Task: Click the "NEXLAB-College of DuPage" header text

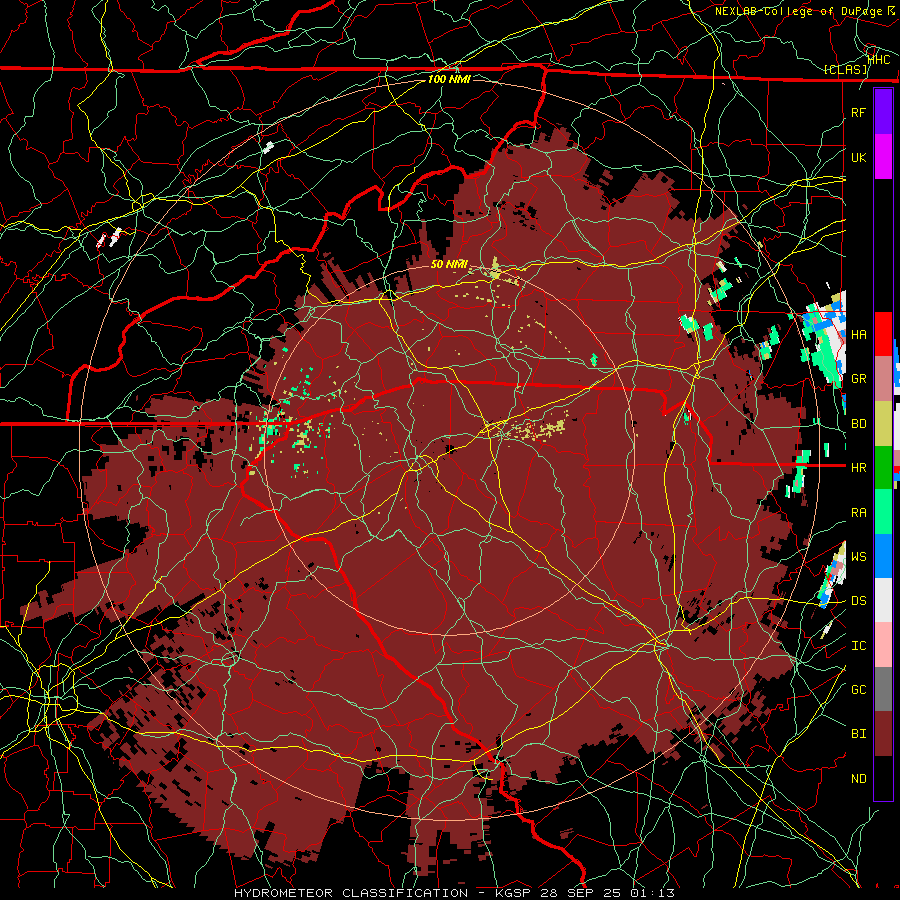Action: [x=798, y=11]
